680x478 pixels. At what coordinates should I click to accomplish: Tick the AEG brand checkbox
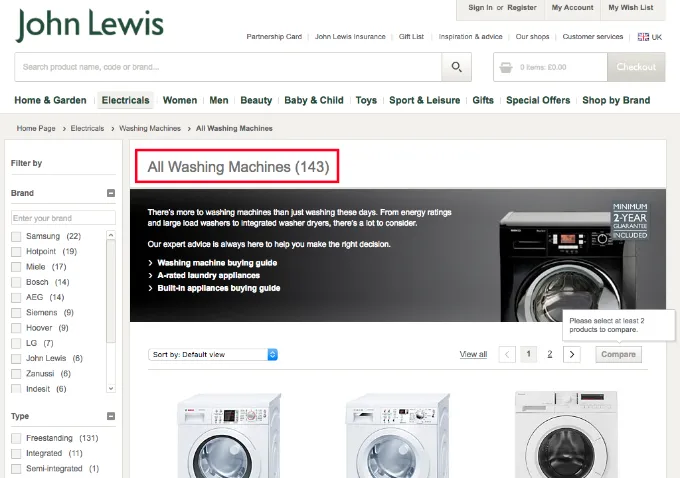pos(16,298)
